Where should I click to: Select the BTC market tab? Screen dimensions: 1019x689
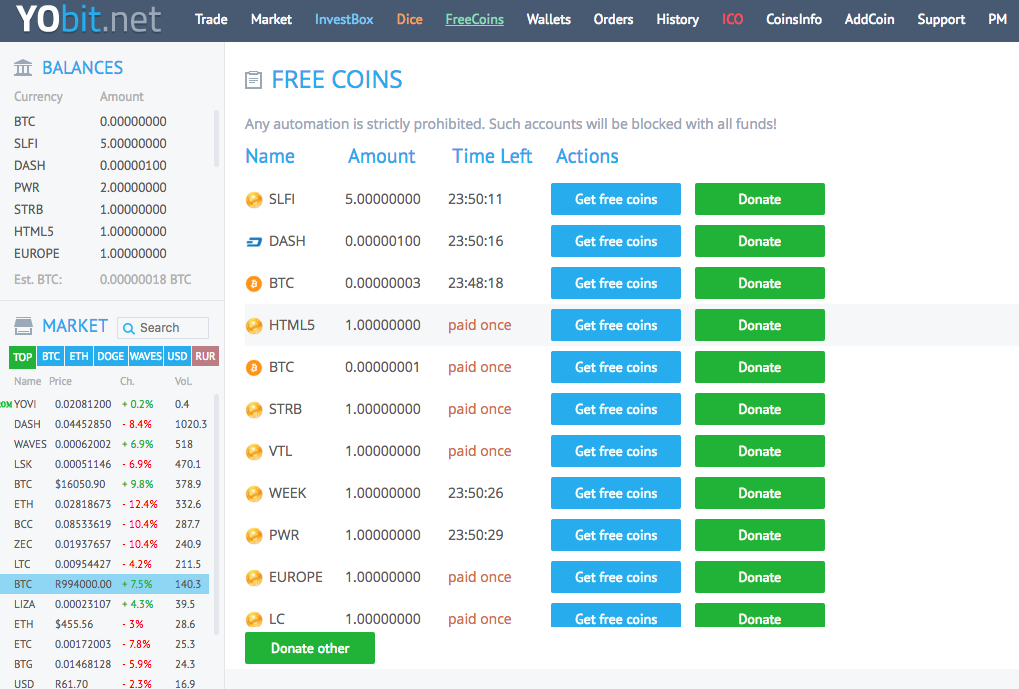coord(51,356)
